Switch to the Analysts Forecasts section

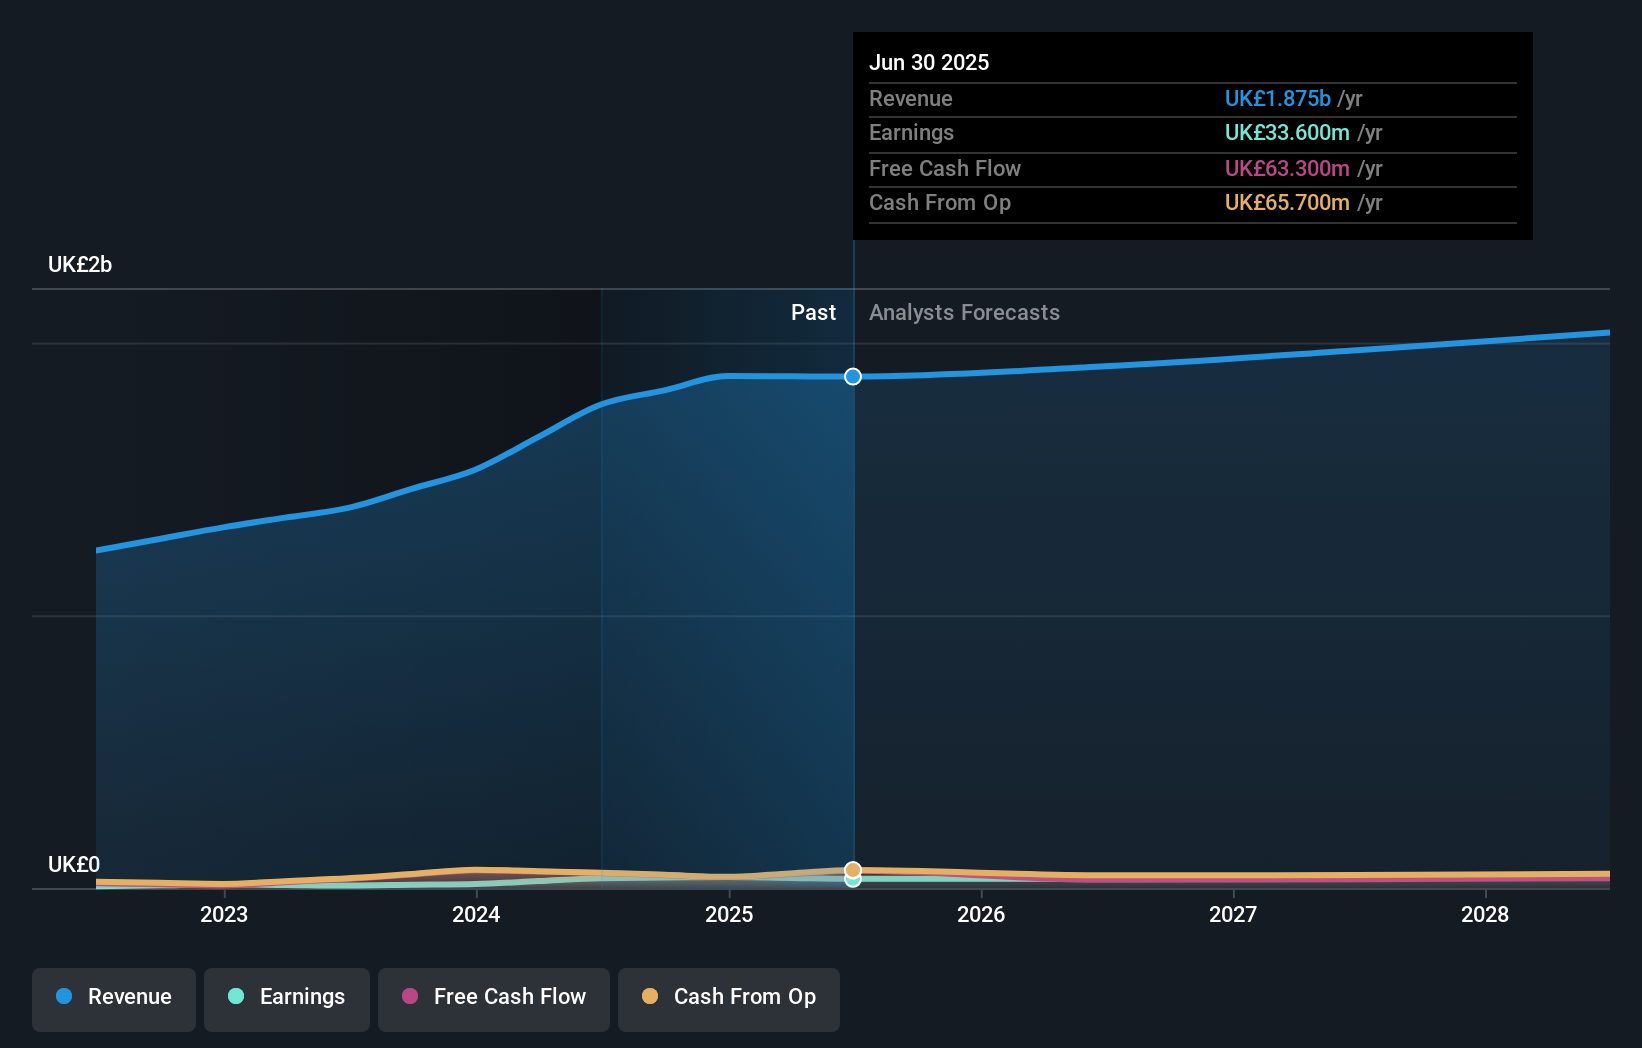click(964, 312)
